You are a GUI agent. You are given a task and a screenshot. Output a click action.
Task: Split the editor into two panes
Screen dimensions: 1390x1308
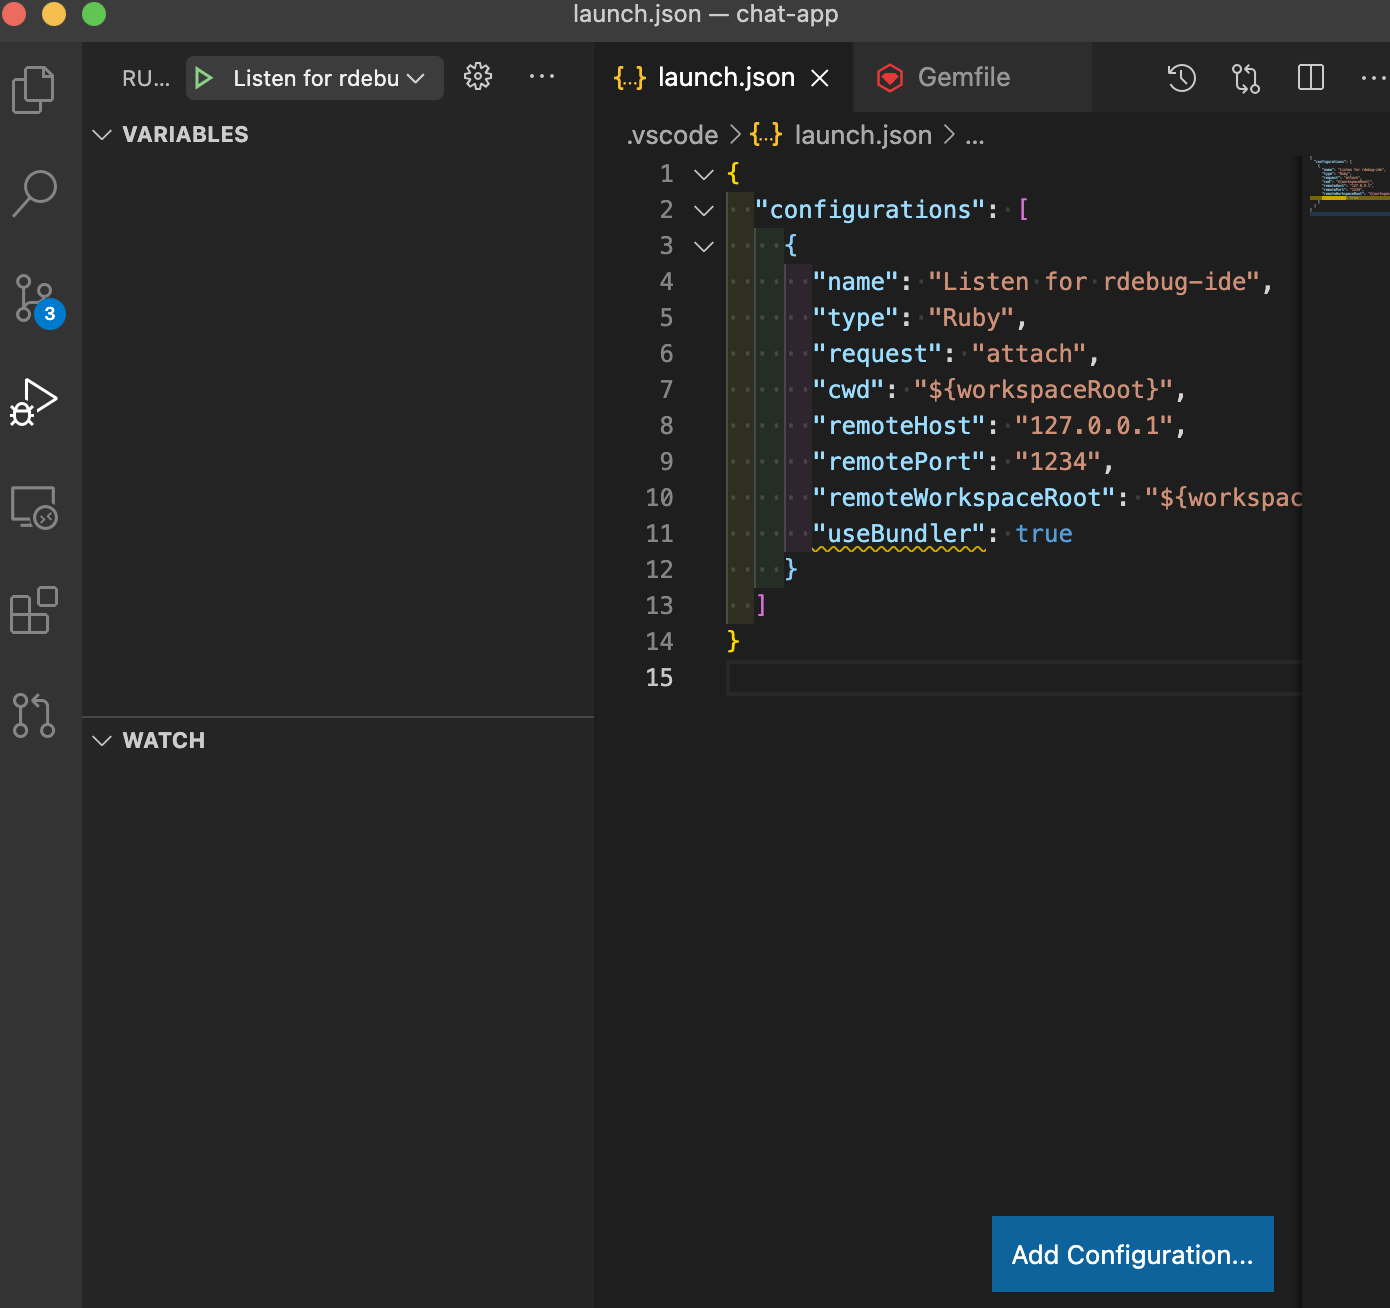click(x=1310, y=77)
